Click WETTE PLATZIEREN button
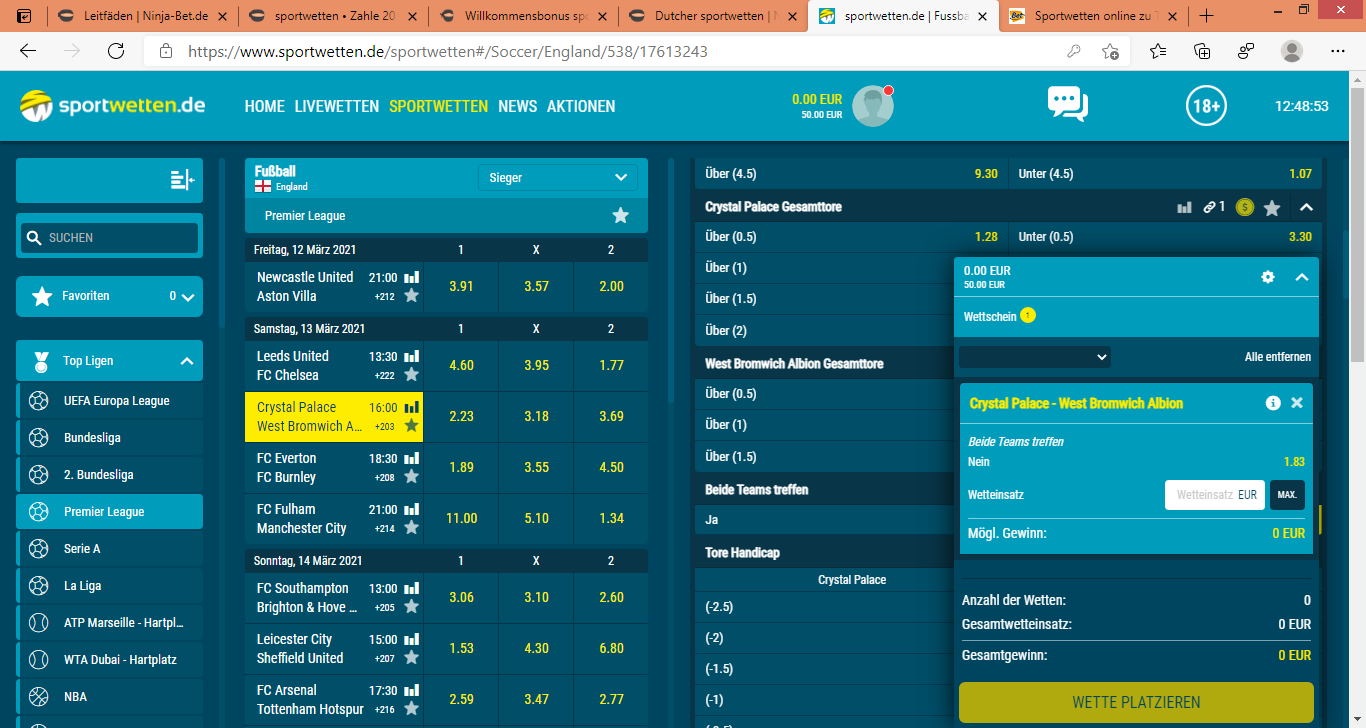1366x728 pixels. tap(1136, 702)
